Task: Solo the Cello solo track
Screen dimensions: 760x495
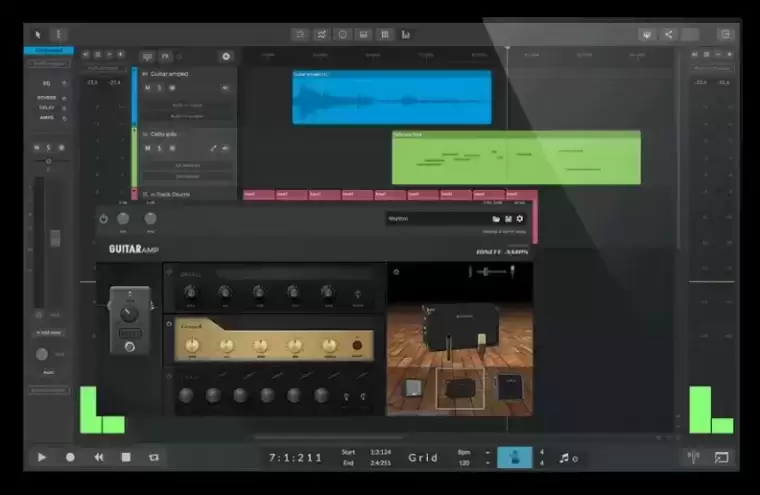Action: [159, 148]
